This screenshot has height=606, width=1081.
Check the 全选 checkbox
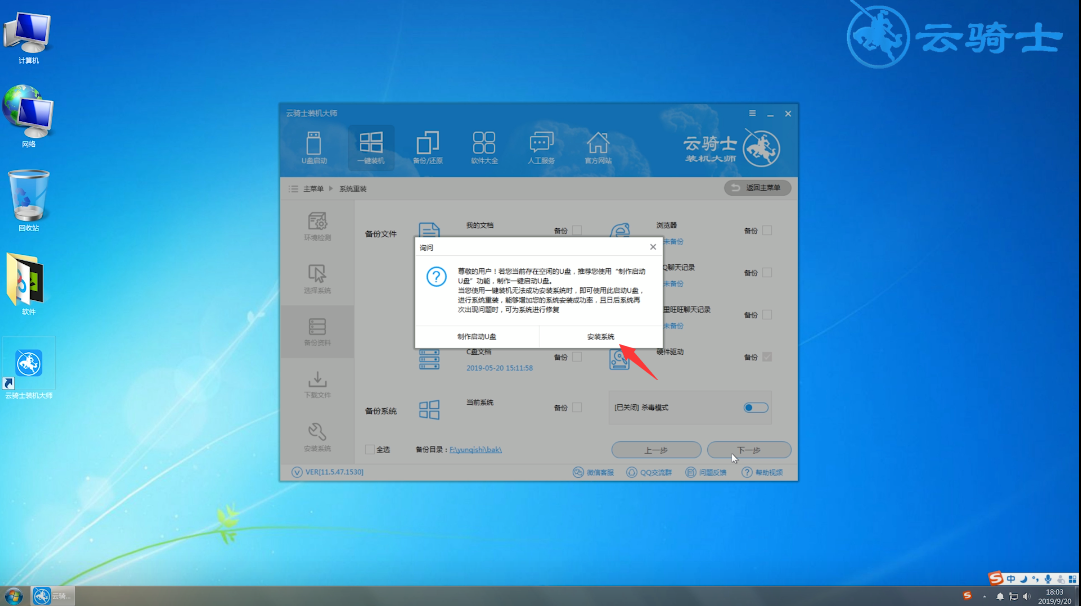pos(370,450)
